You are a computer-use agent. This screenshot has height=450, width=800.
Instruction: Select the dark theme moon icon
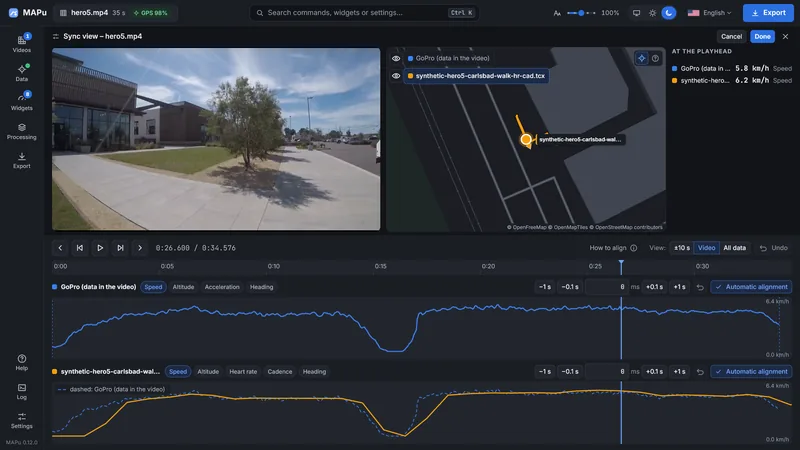point(669,13)
